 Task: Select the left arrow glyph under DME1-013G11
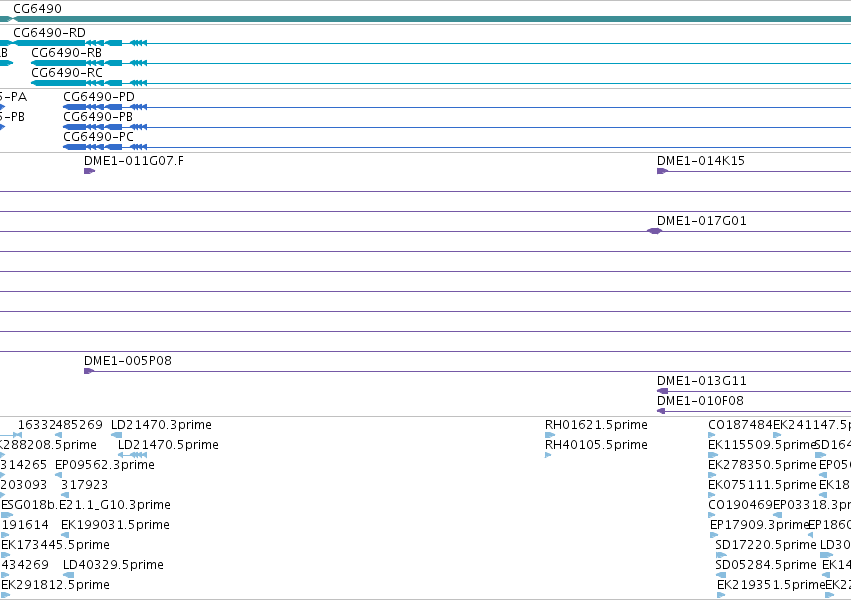click(x=662, y=391)
